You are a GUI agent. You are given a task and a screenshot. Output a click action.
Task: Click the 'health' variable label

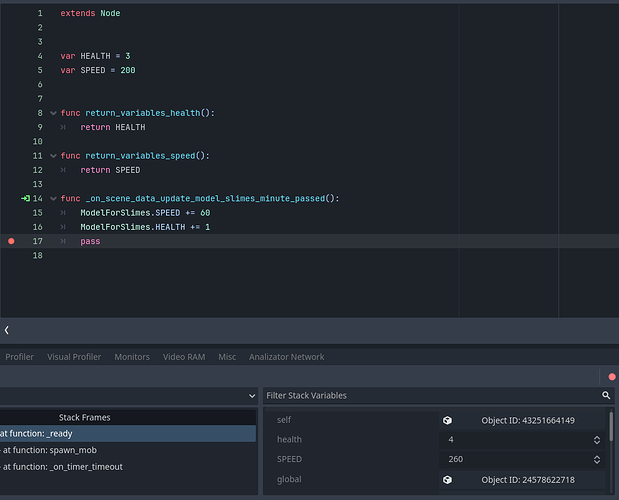289,439
